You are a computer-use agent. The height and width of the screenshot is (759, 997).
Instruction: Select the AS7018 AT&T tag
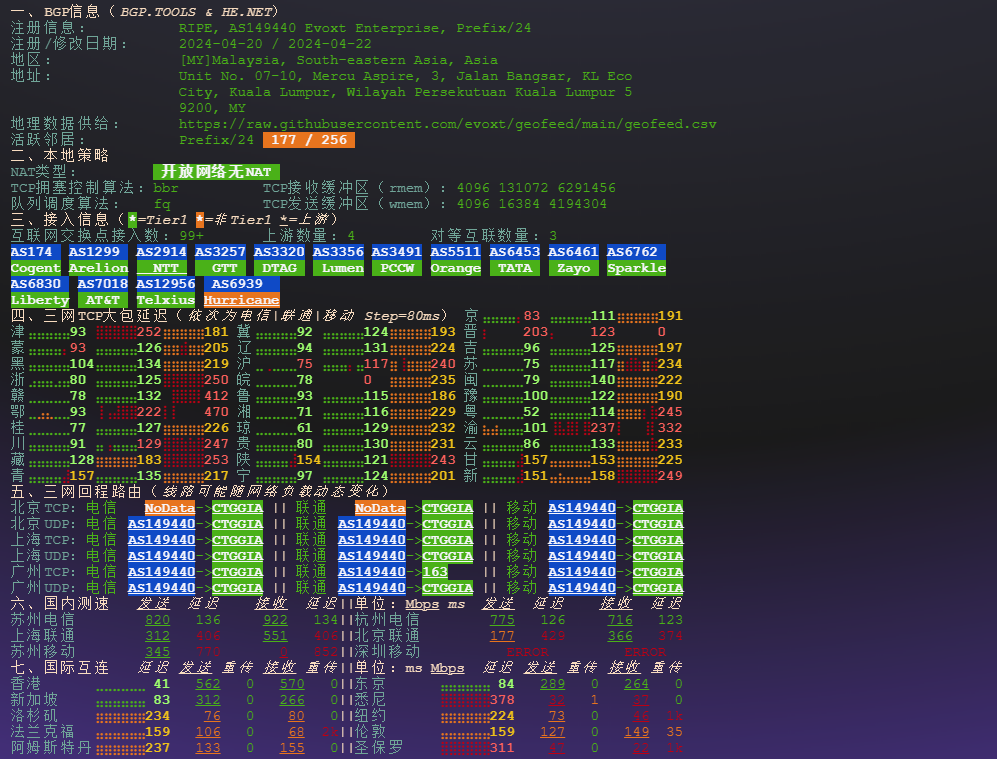point(102,292)
